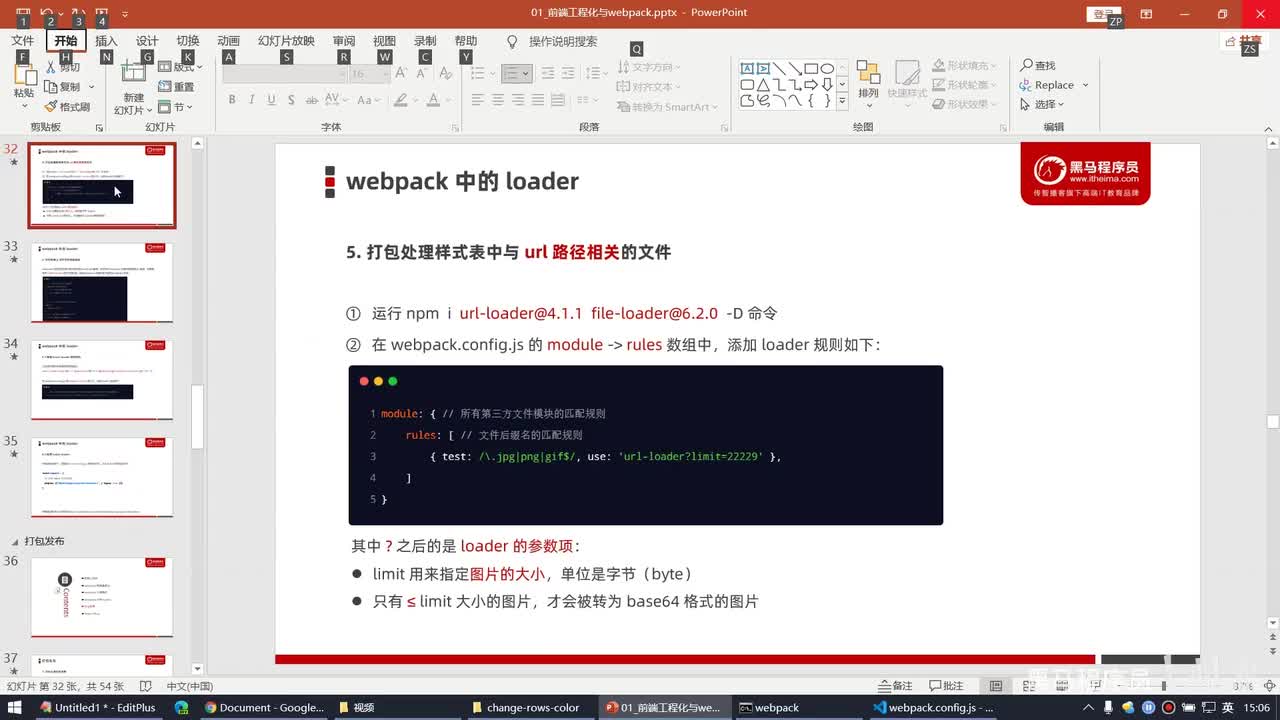Switch to the View 视图 tab
1280x720 pixels.
tap(384, 41)
